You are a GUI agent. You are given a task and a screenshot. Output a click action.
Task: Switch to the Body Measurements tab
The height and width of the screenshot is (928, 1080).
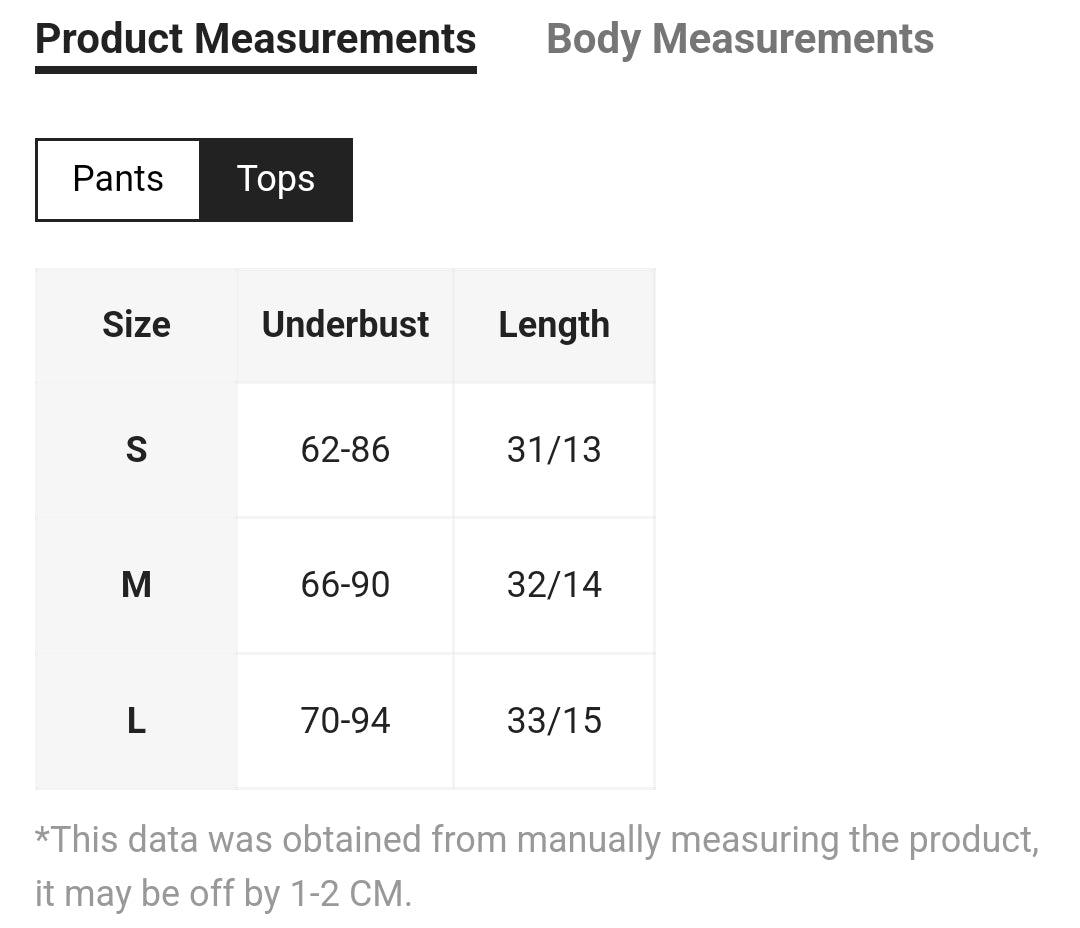coord(739,39)
